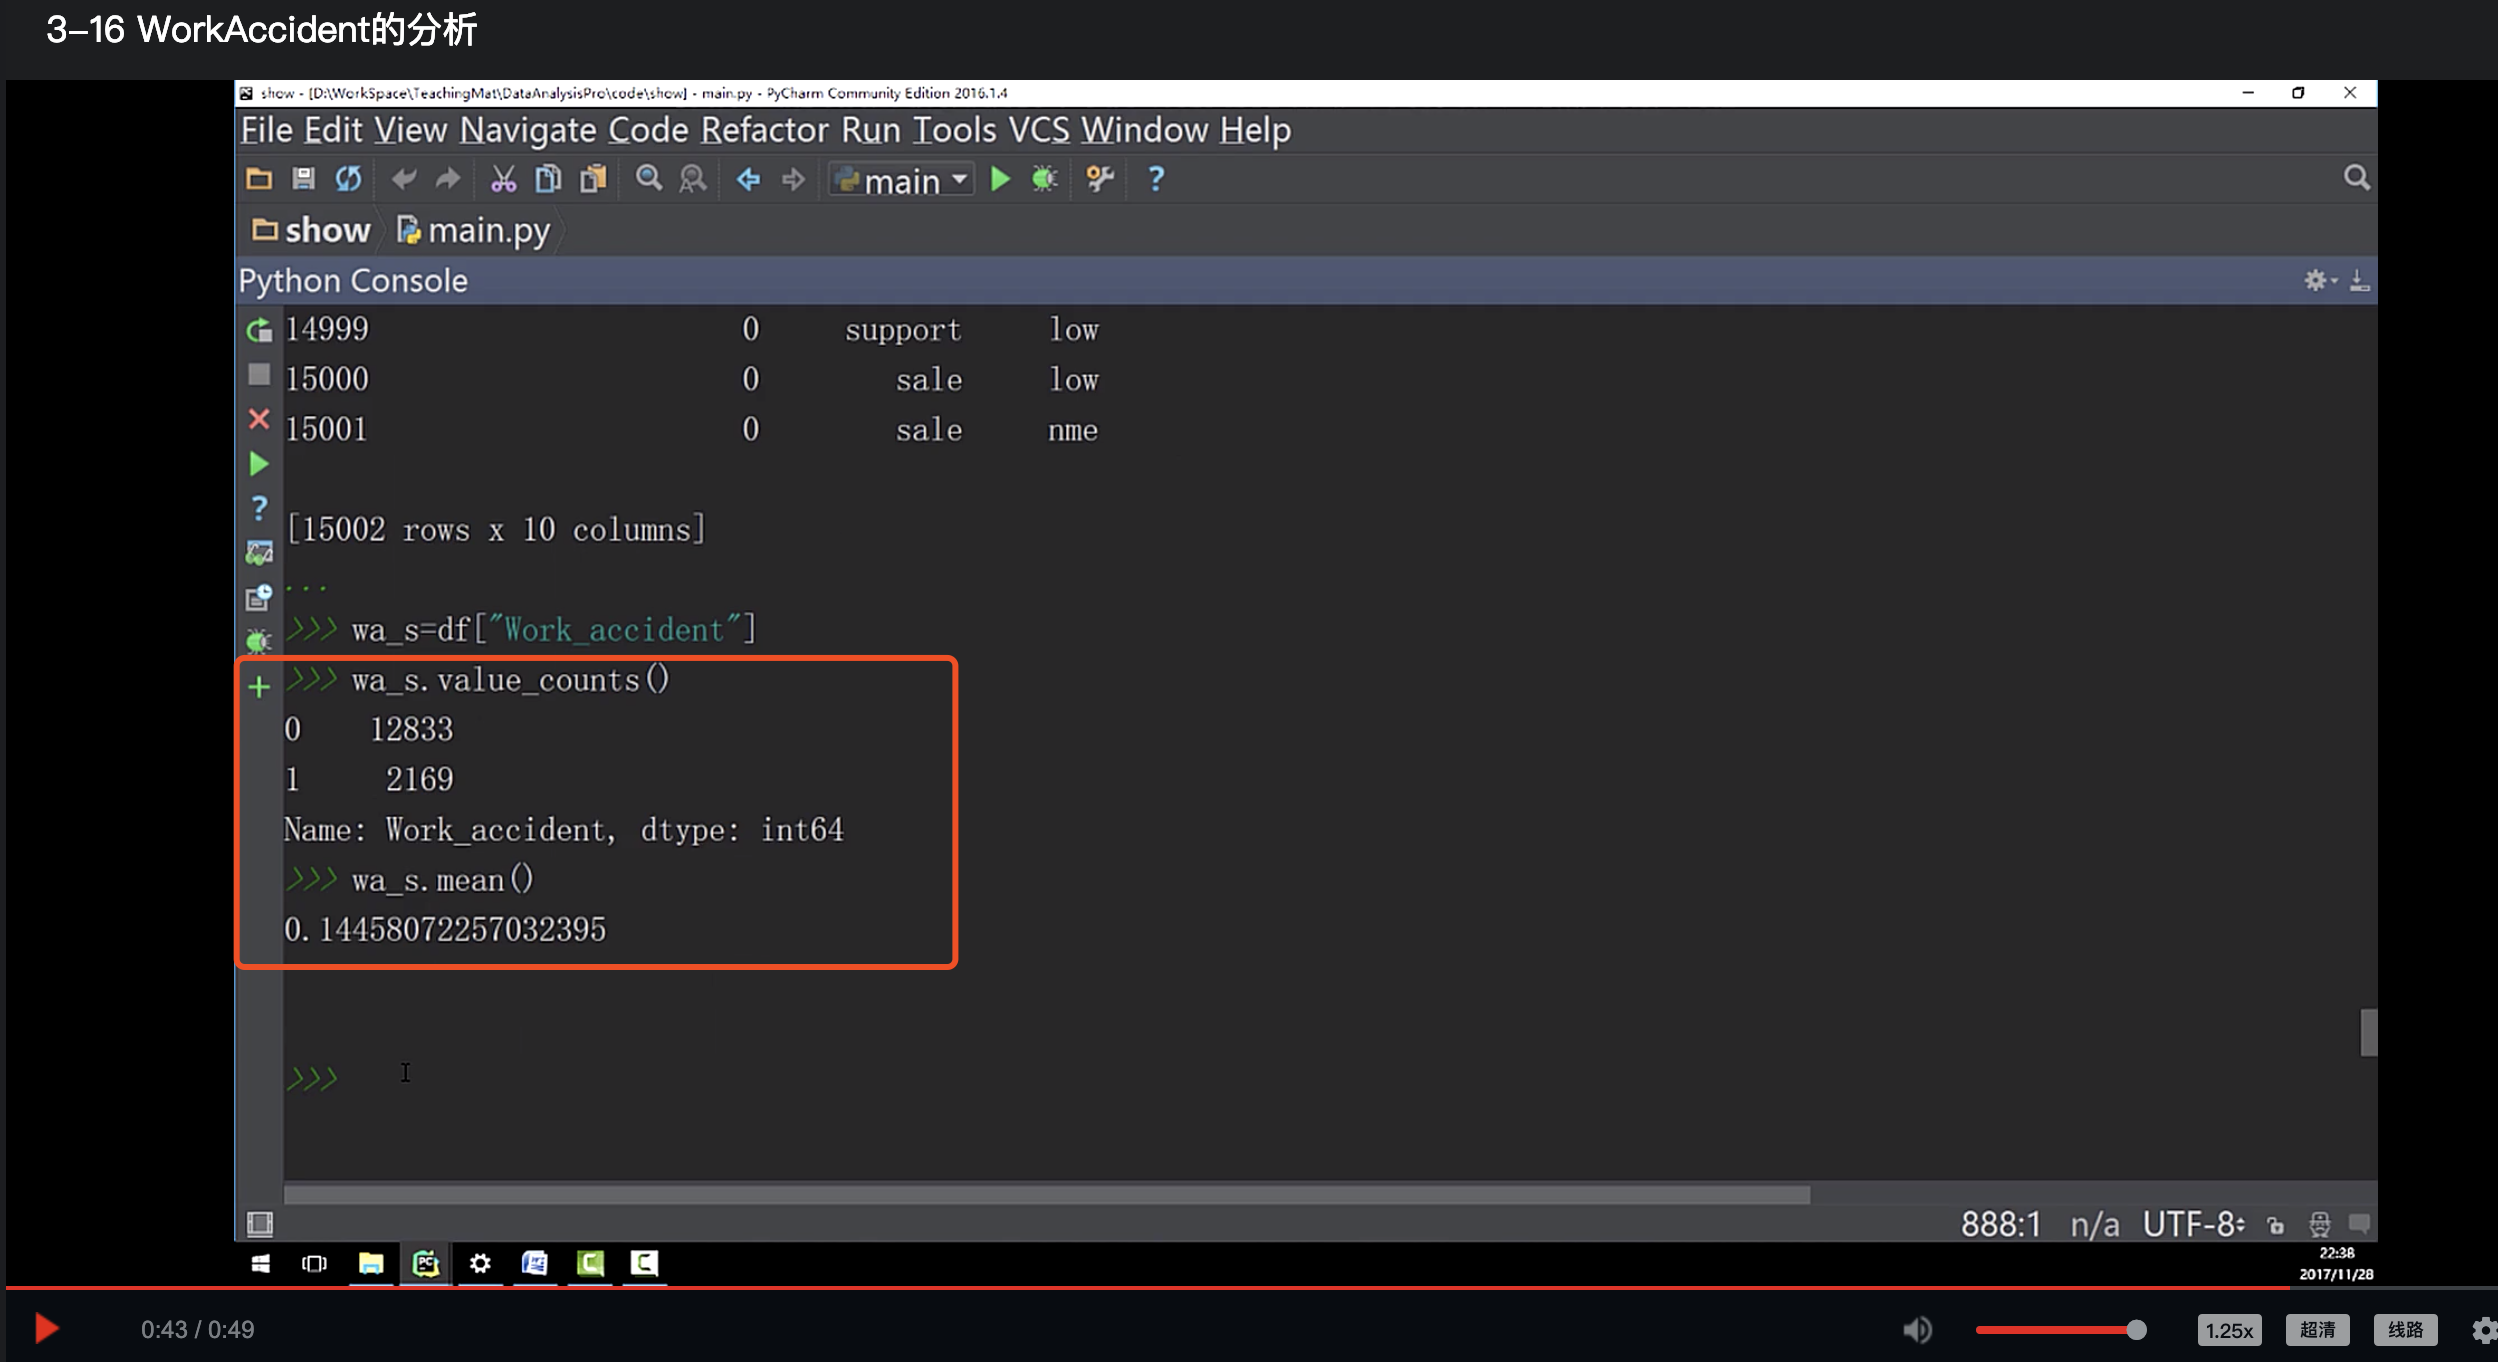The width and height of the screenshot is (2498, 1362).
Task: Open Help question mark in toolbar
Action: [x=1156, y=179]
